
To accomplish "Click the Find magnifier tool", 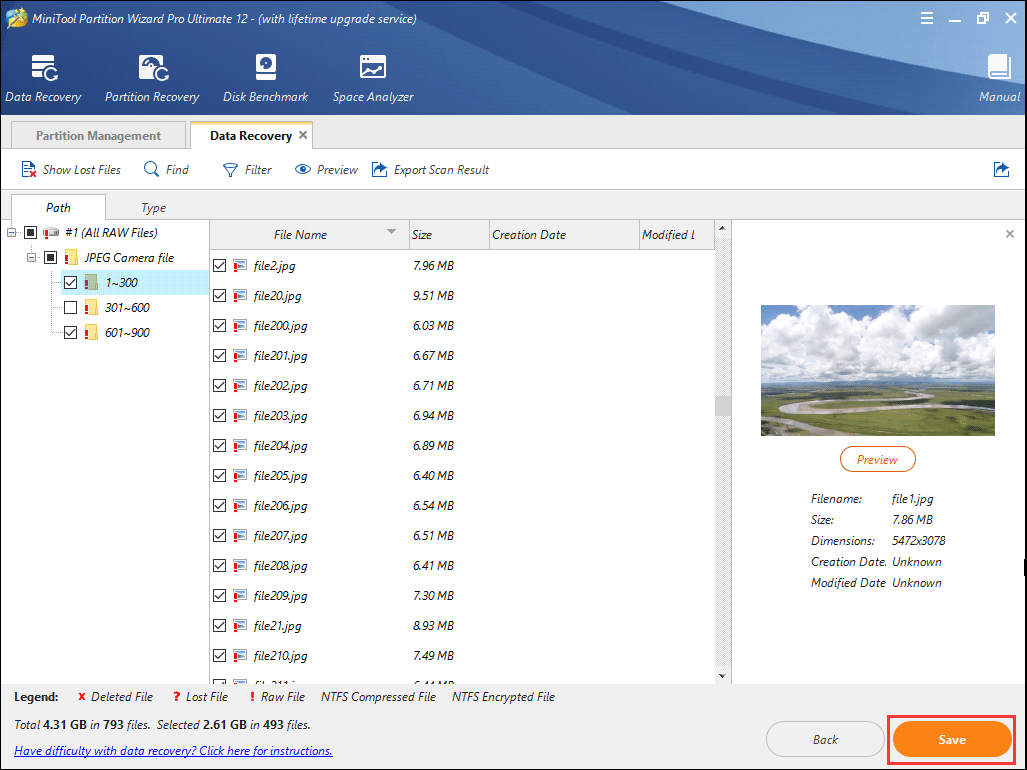I will [166, 170].
